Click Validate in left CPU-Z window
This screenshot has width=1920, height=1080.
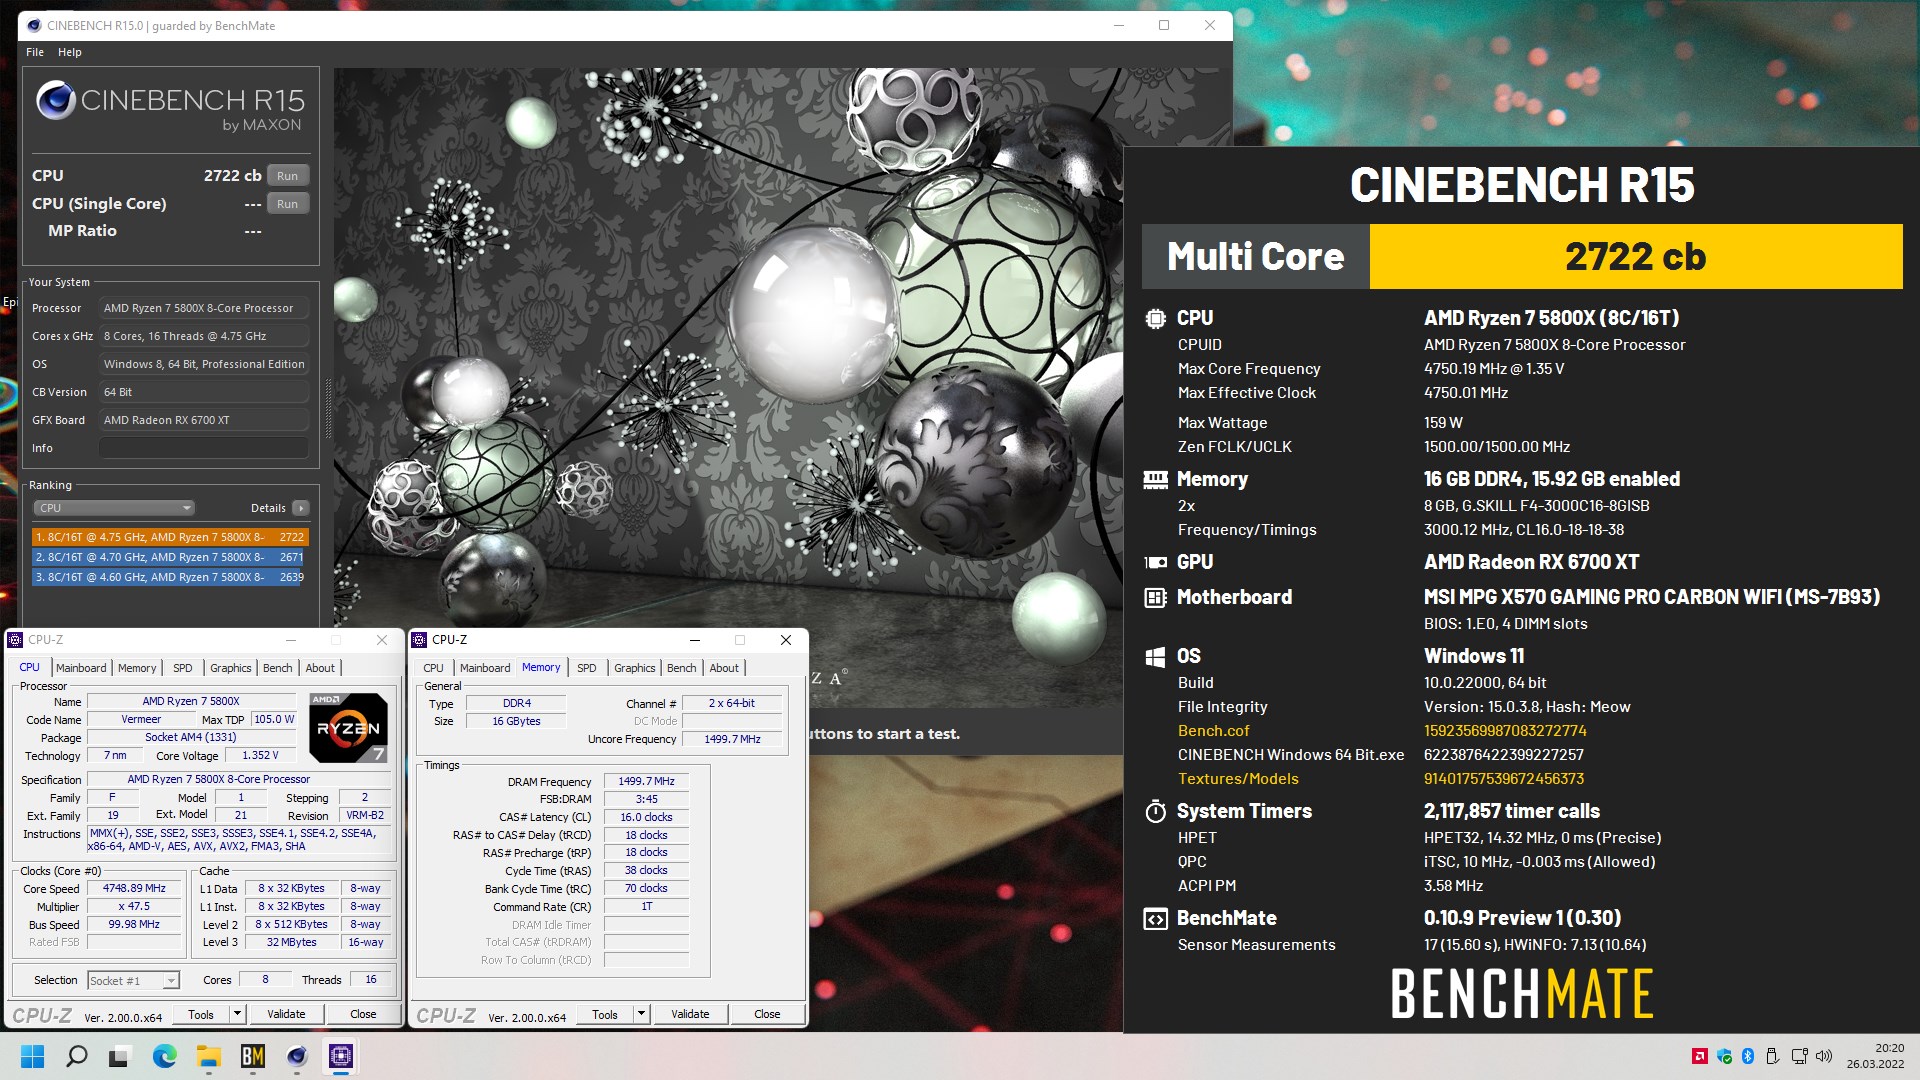click(x=286, y=1014)
